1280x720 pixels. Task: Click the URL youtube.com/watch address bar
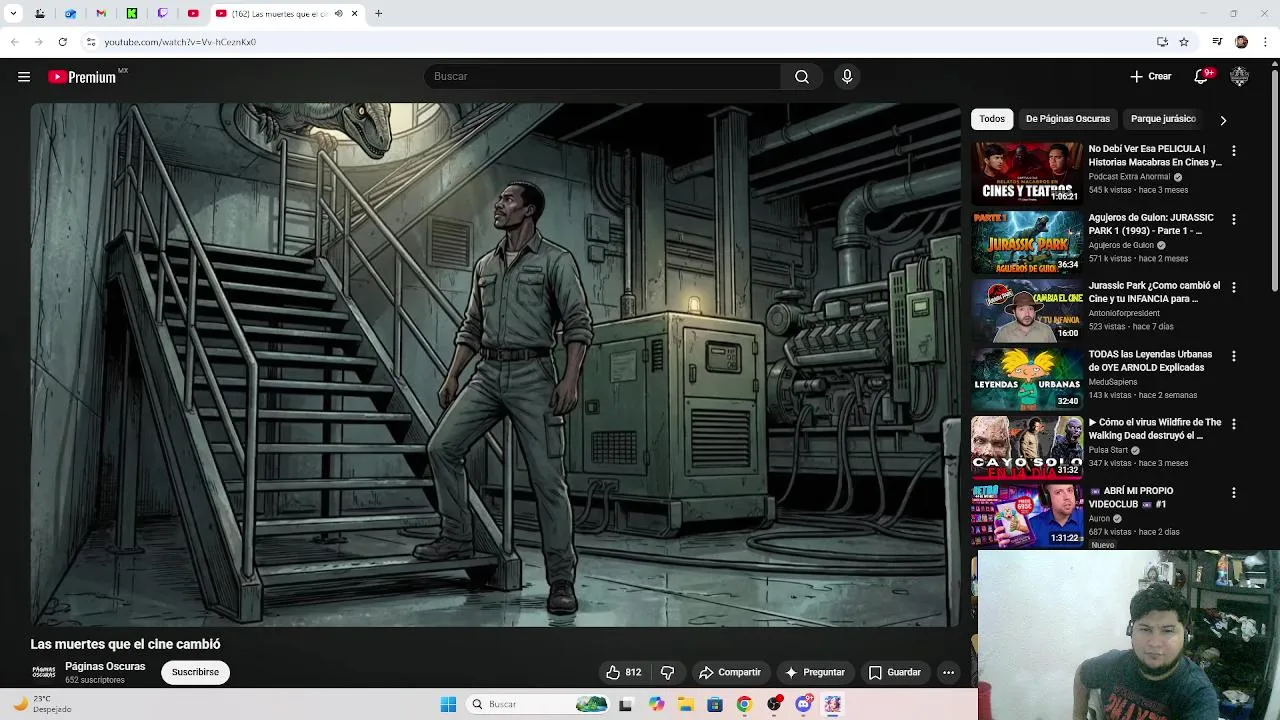pos(180,42)
